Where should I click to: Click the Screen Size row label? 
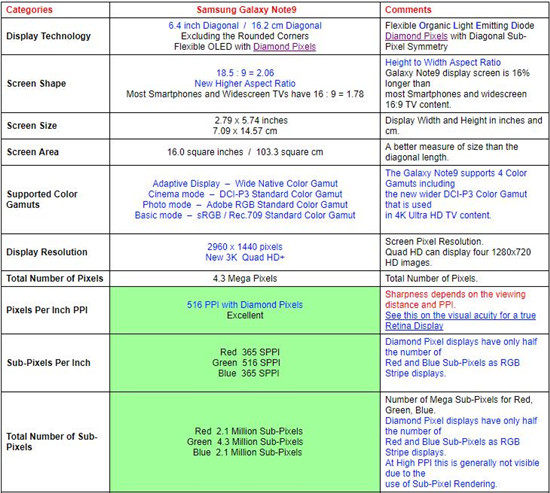pos(32,126)
